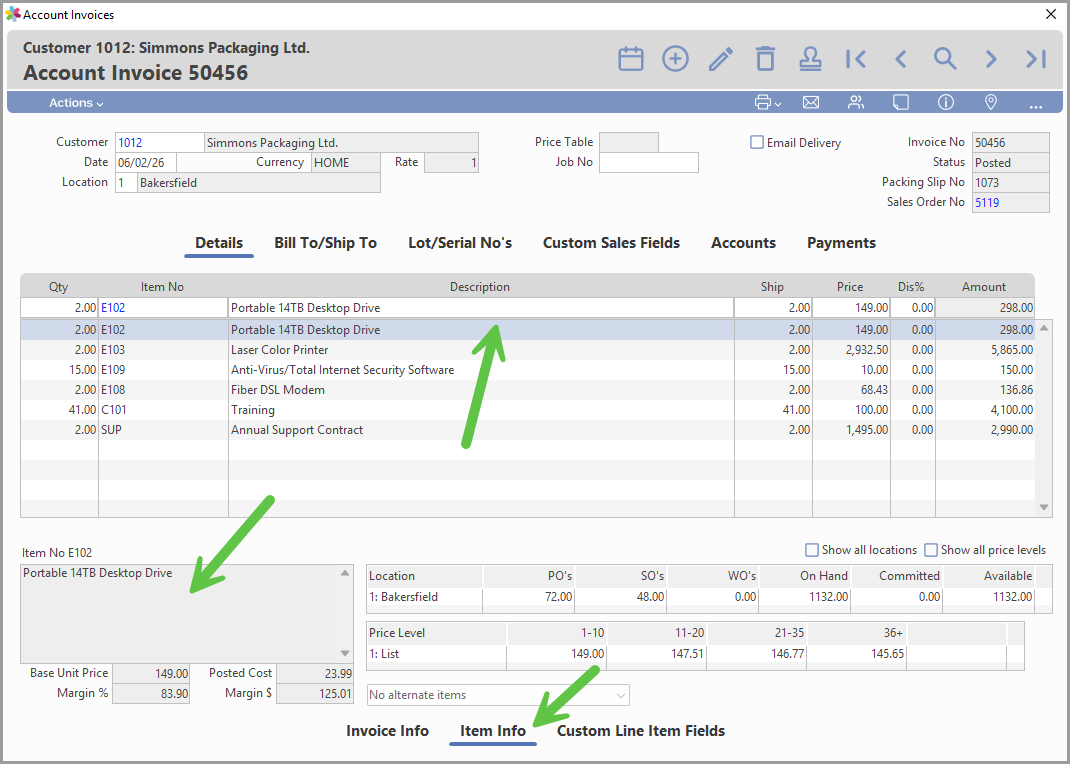Viewport: 1070px width, 764px height.
Task: Go to previous invoice arrow
Action: point(901,59)
